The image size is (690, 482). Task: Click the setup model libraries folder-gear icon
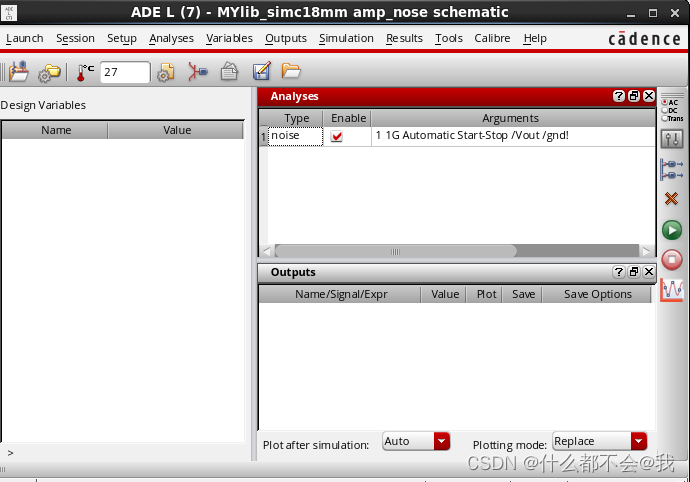click(x=49, y=73)
